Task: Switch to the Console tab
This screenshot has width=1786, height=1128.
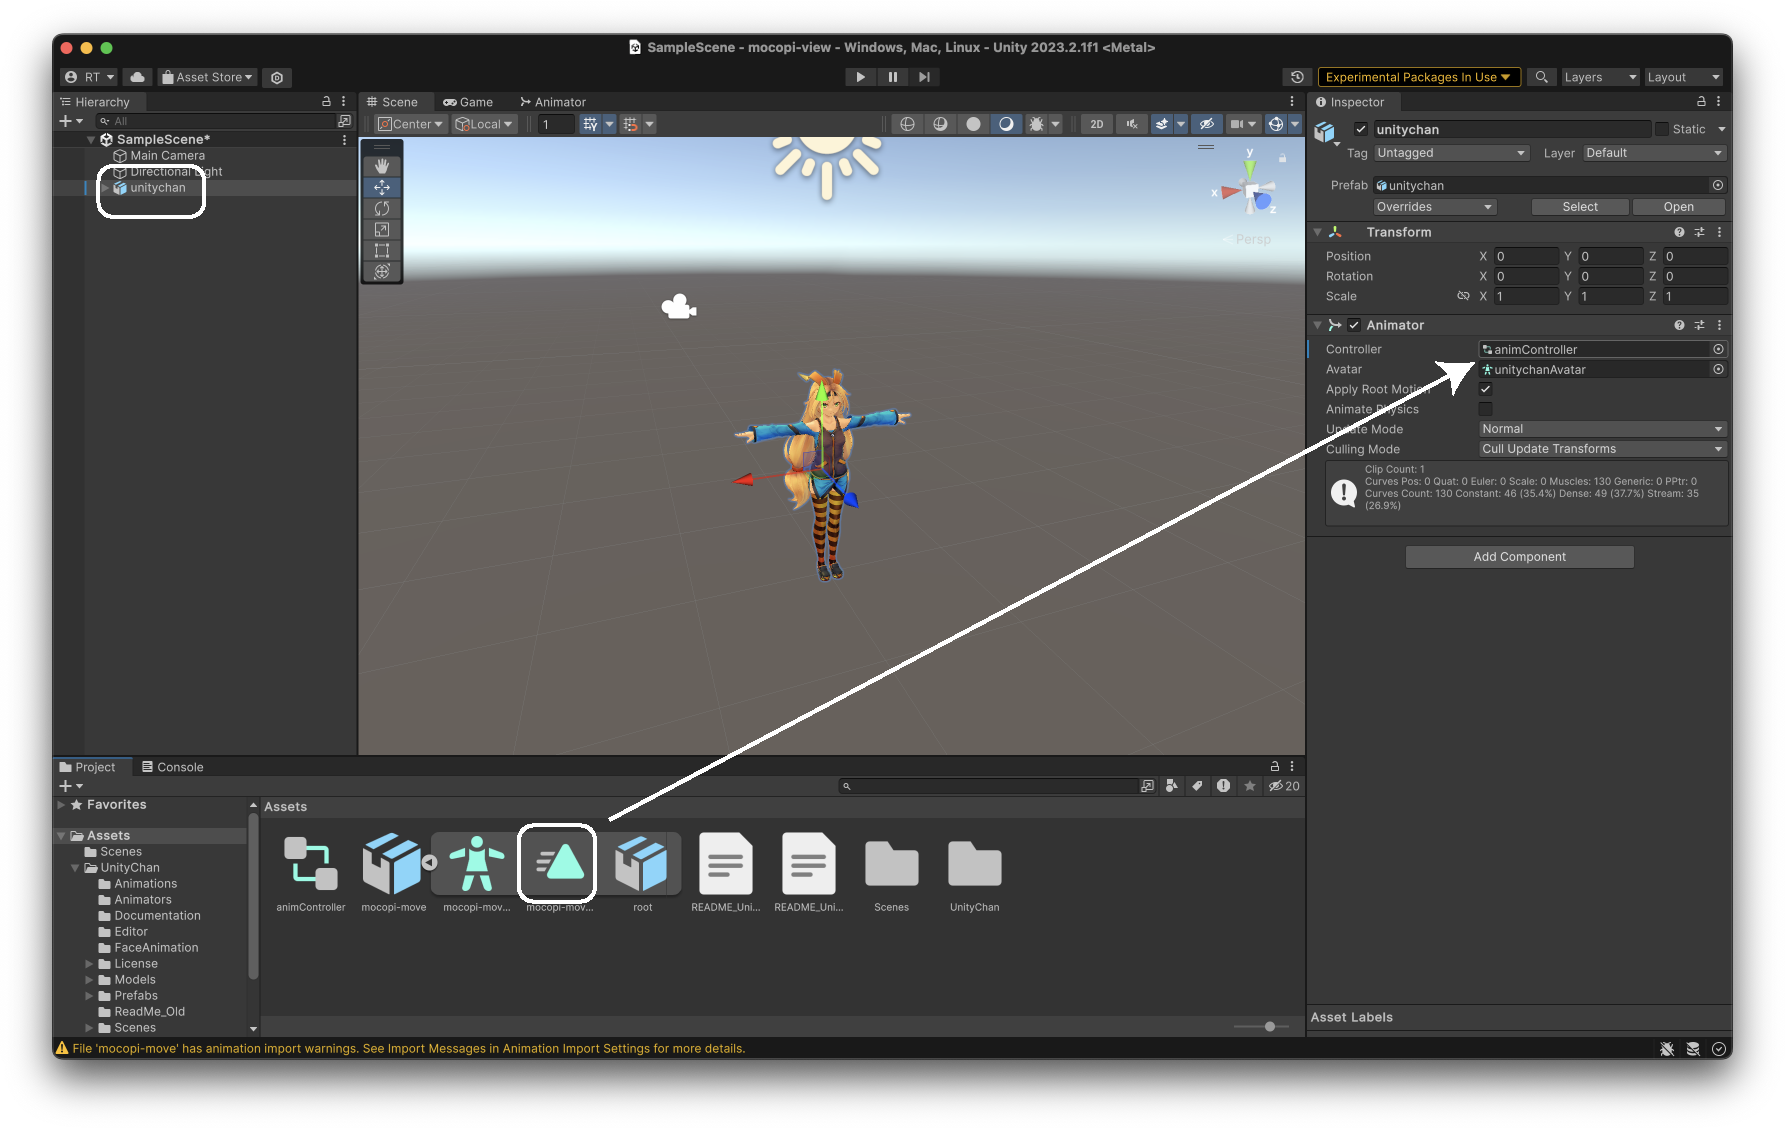Action: 173,767
